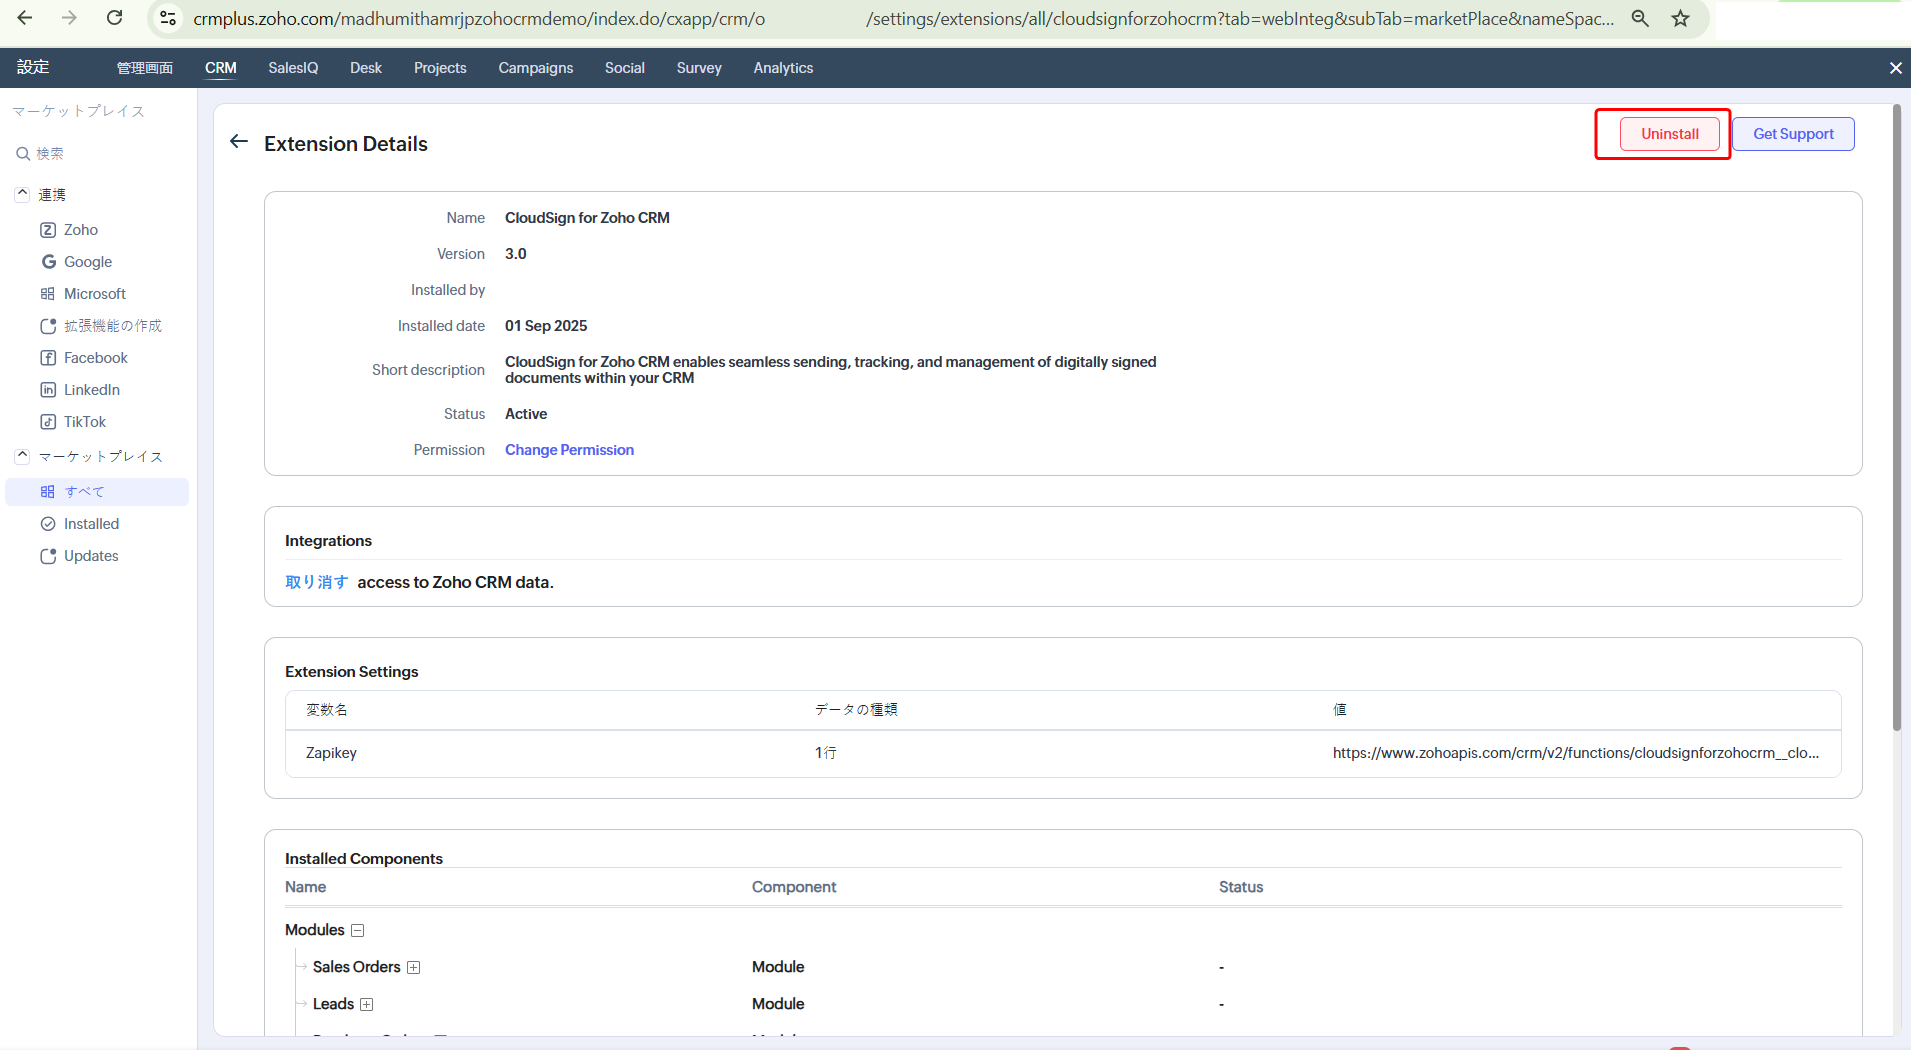Open Zoho under 連携
Viewport: 1911px width, 1050px height.
81,230
